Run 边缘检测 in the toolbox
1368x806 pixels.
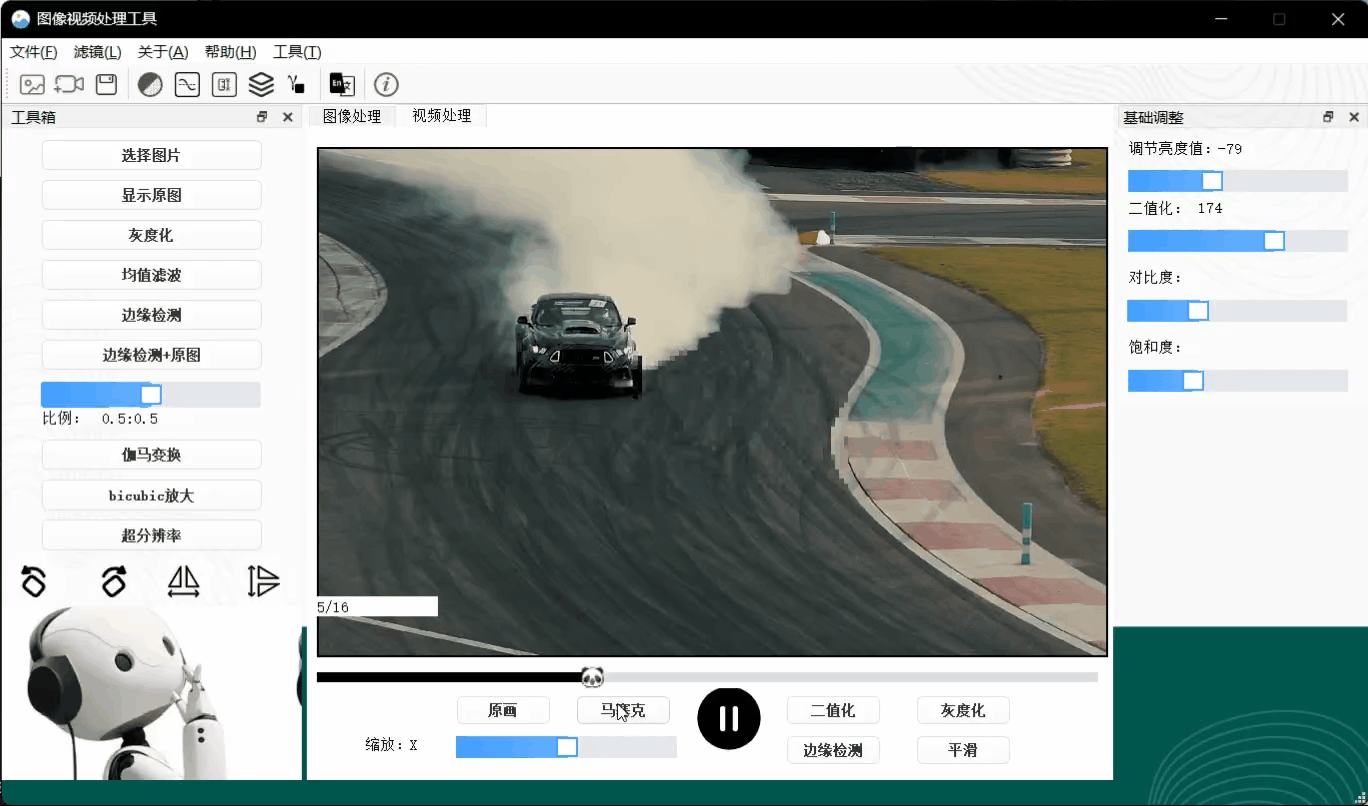tap(152, 315)
